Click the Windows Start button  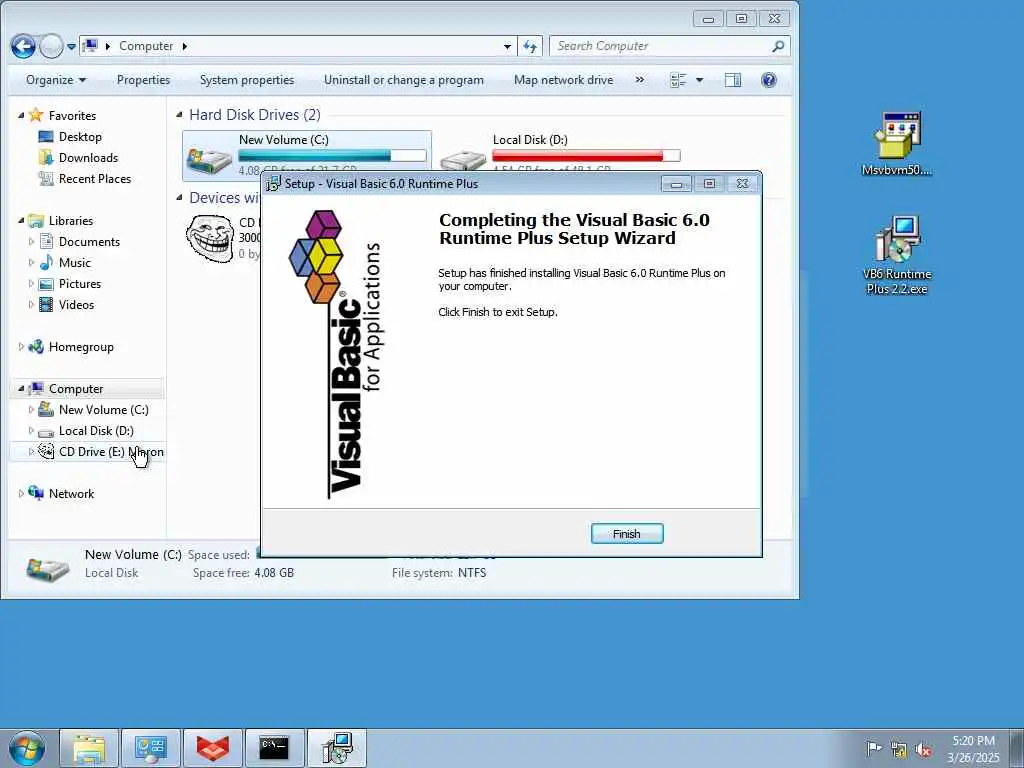tap(27, 748)
